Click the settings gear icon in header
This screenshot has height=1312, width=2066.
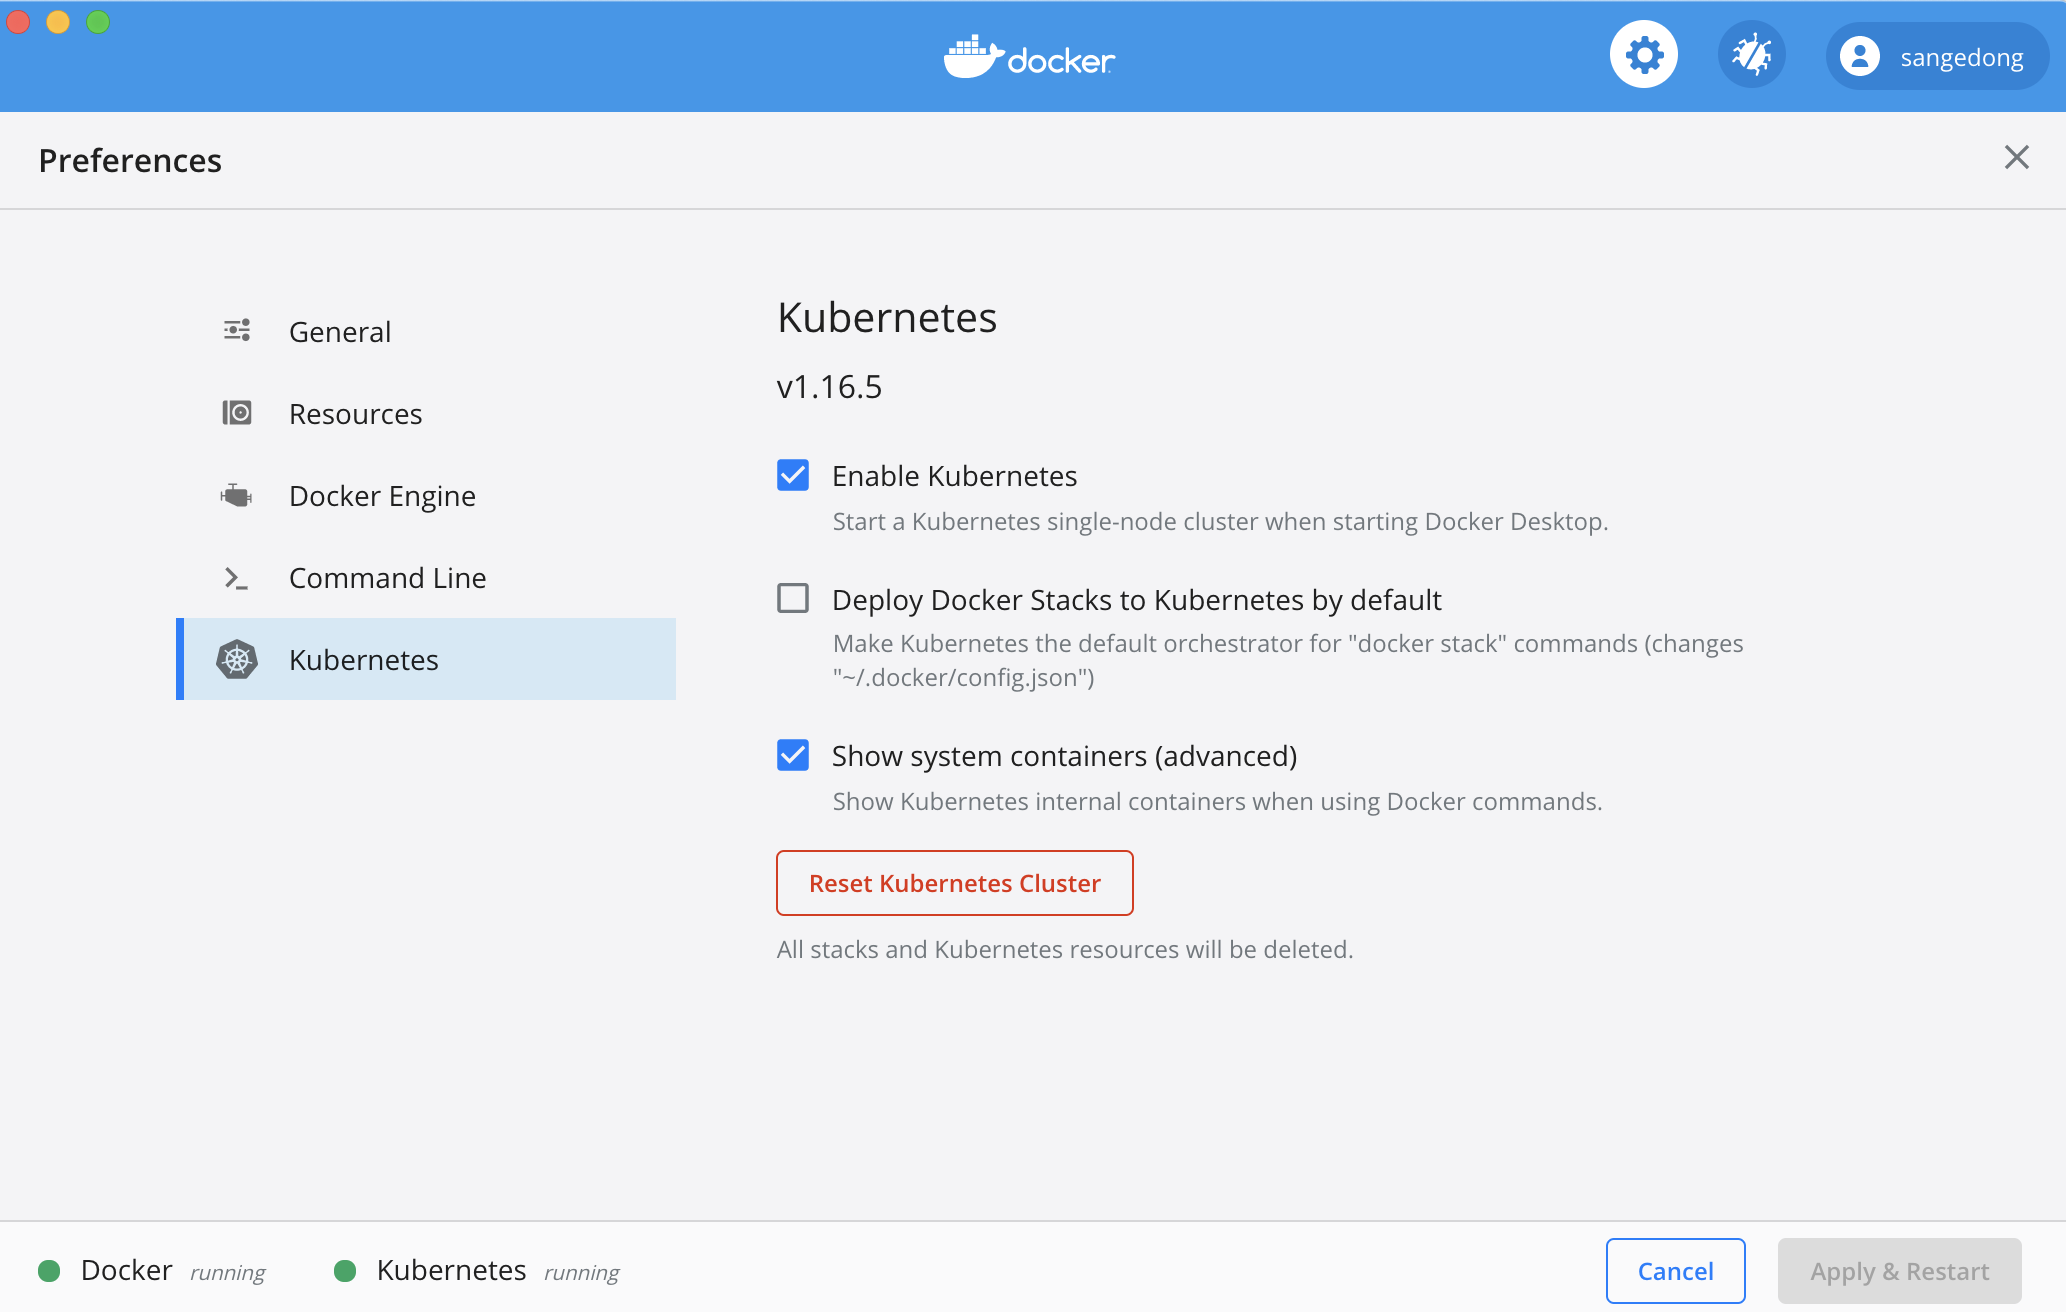tap(1643, 55)
